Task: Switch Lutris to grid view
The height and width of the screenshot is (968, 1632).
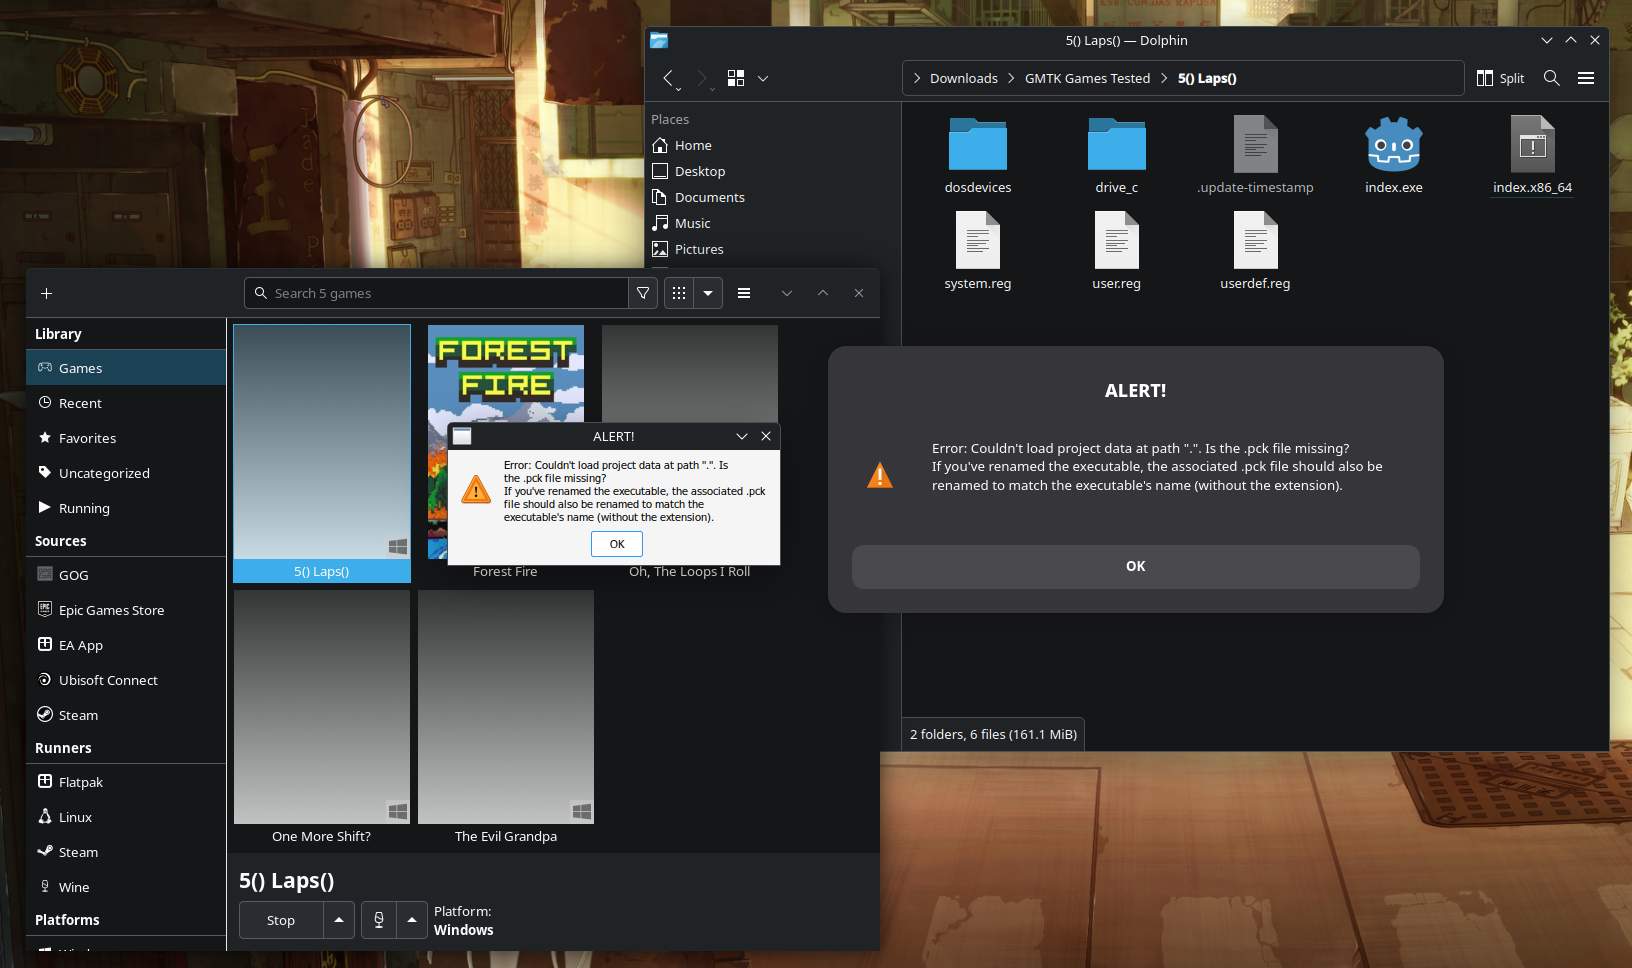Action: pos(679,293)
